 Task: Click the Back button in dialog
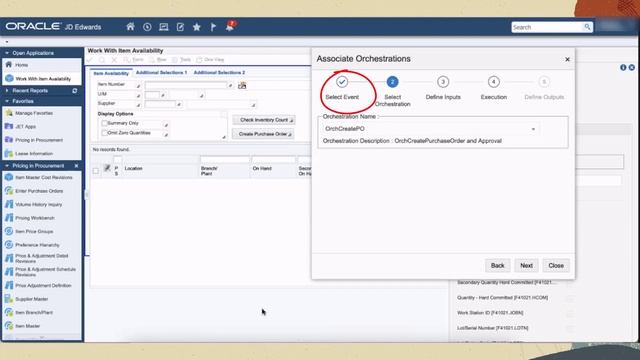coord(498,266)
